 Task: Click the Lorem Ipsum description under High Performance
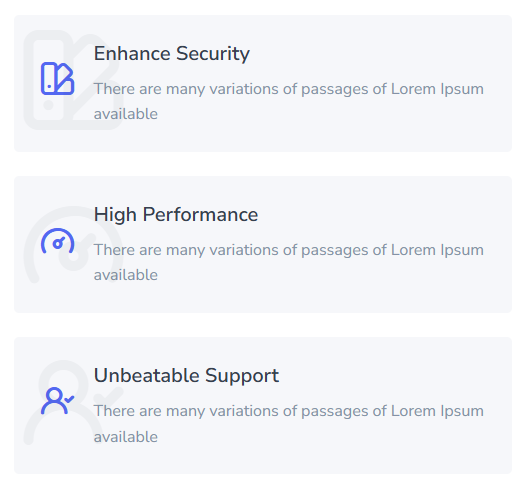[x=289, y=262]
